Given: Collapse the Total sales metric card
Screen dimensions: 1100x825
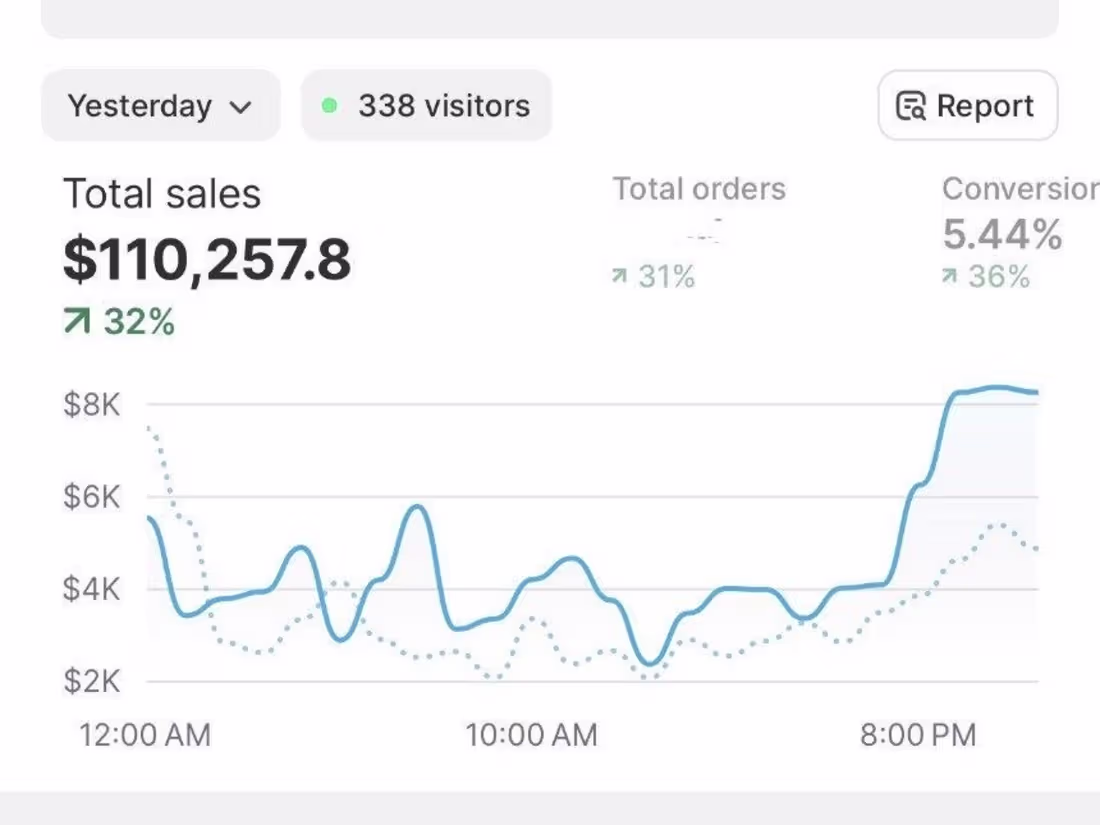Looking at the screenshot, I should coord(162,193).
